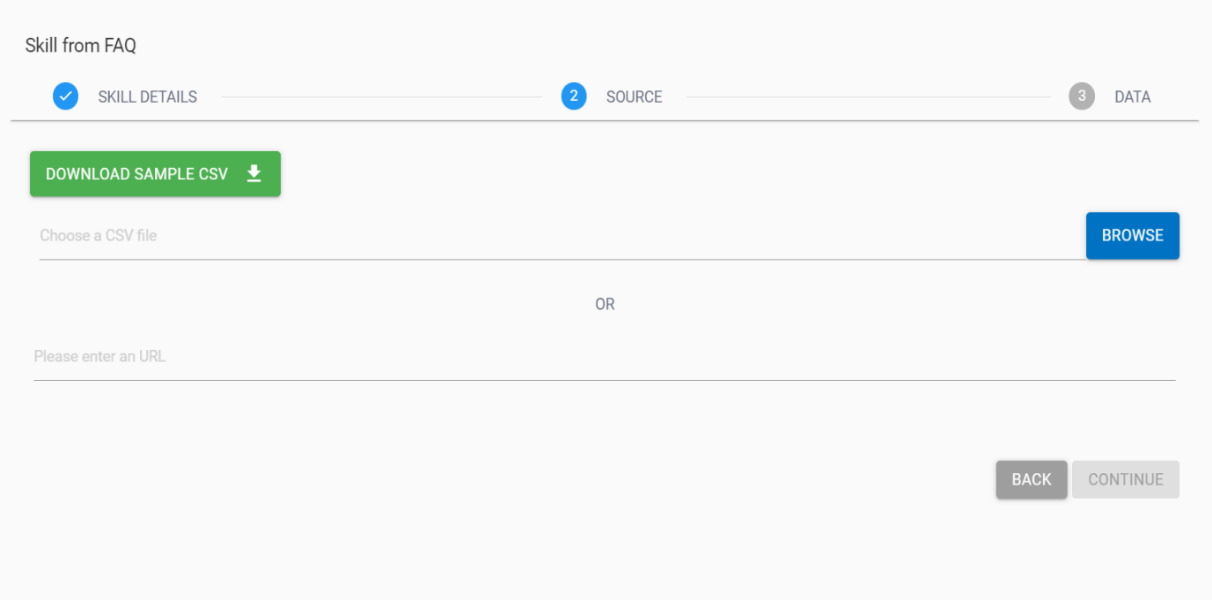This screenshot has width=1212, height=600.
Task: Click the underline beneath the URL field
Action: pyautogui.click(x=605, y=380)
